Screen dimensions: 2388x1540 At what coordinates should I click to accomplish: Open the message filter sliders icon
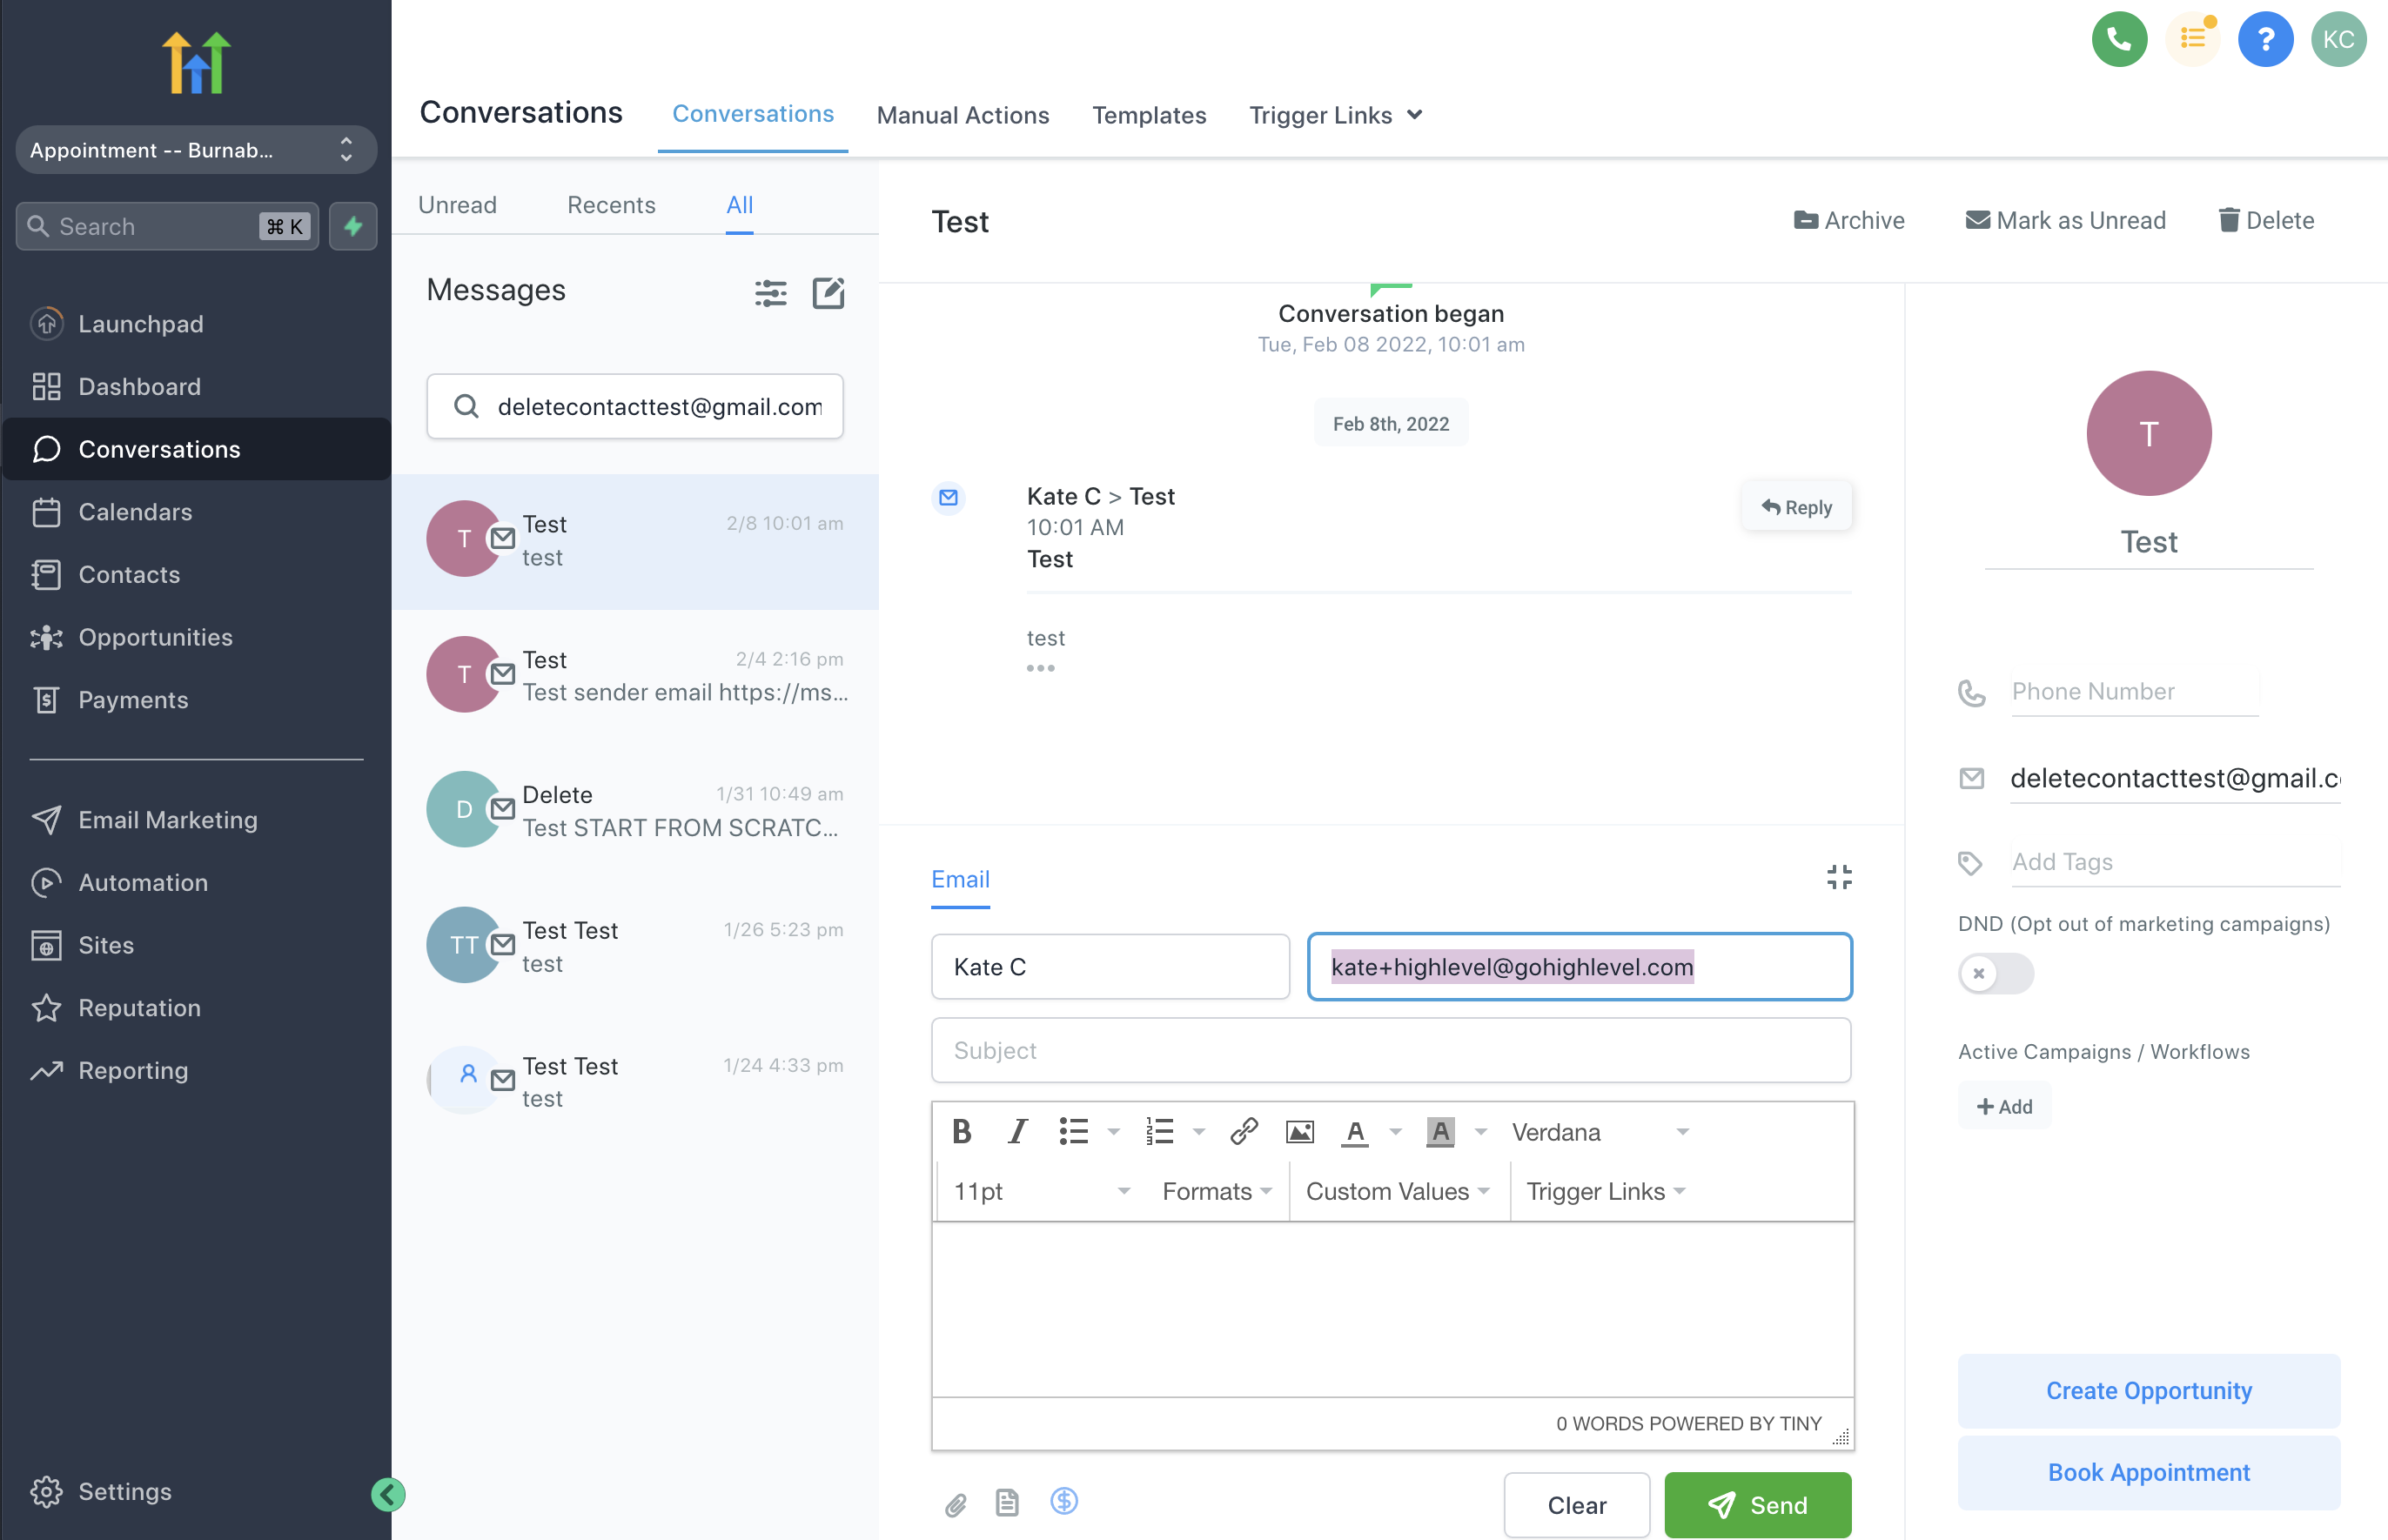click(770, 293)
